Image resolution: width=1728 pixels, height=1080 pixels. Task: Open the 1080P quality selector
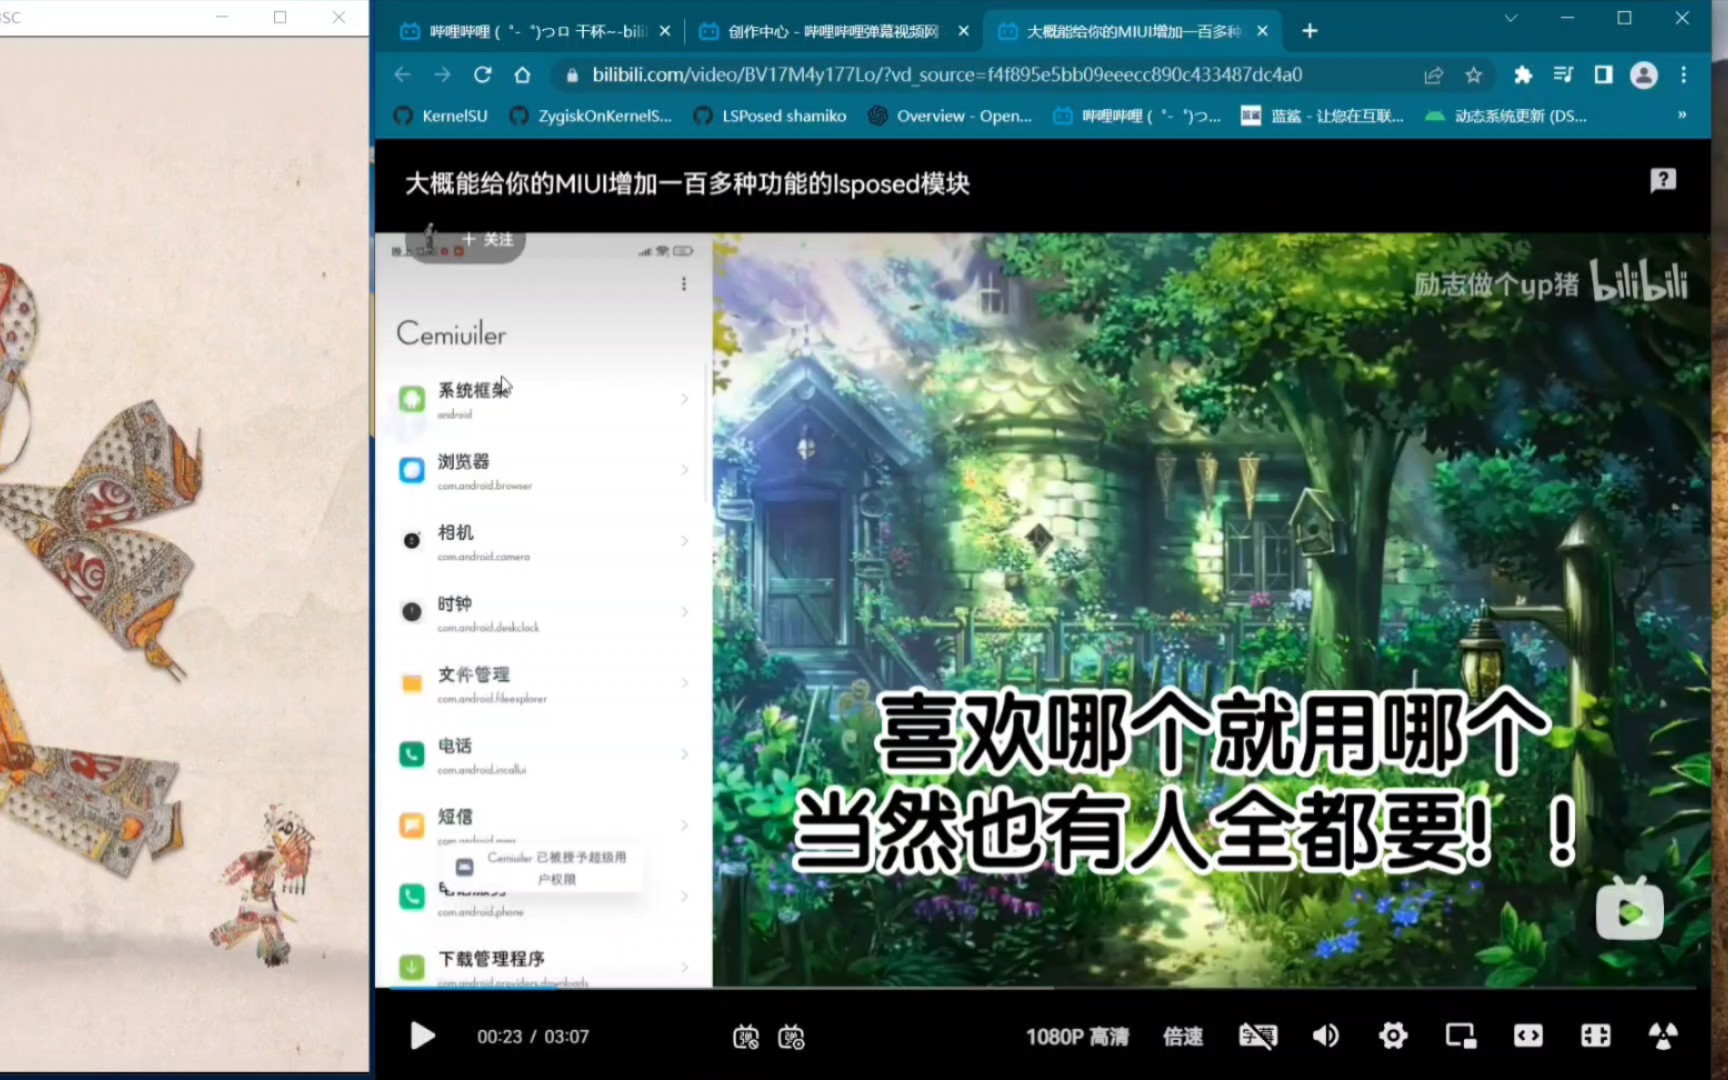tap(1079, 1037)
